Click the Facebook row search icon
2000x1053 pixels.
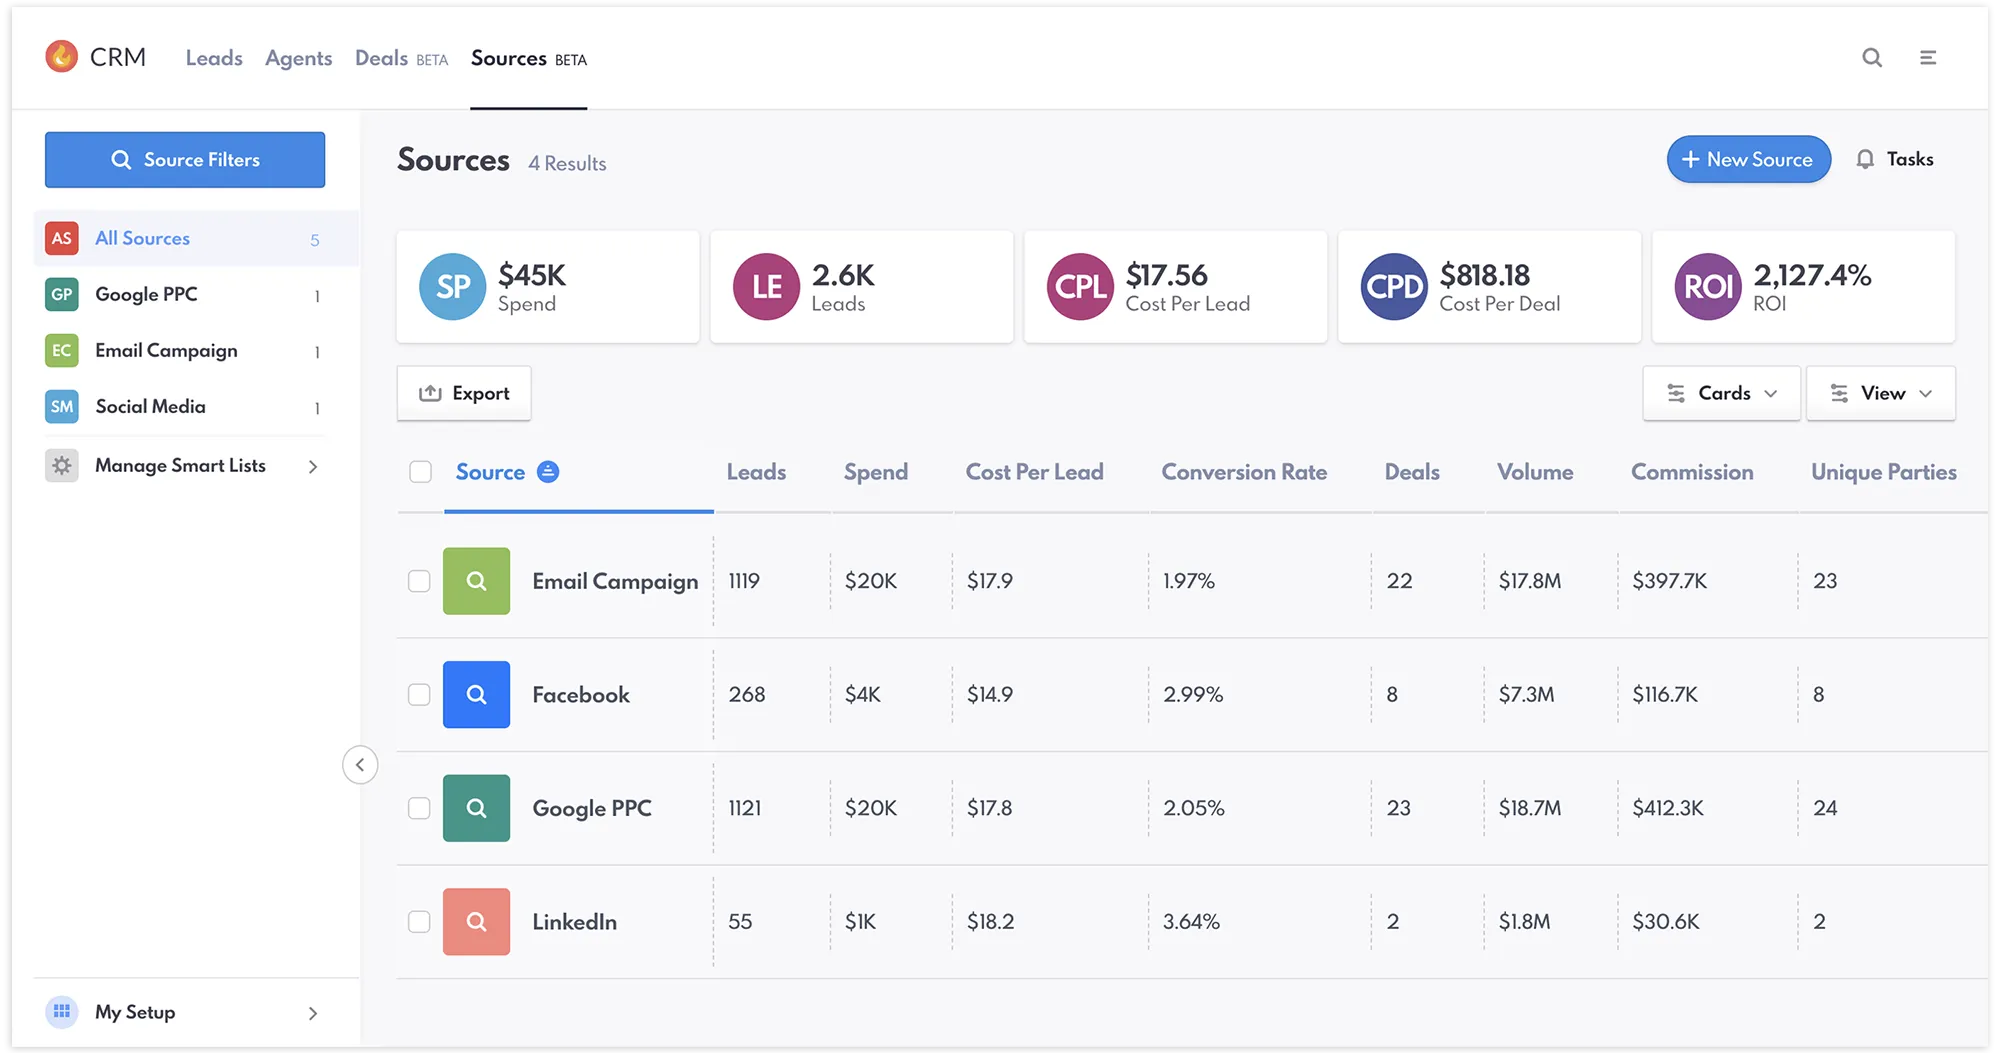[476, 694]
